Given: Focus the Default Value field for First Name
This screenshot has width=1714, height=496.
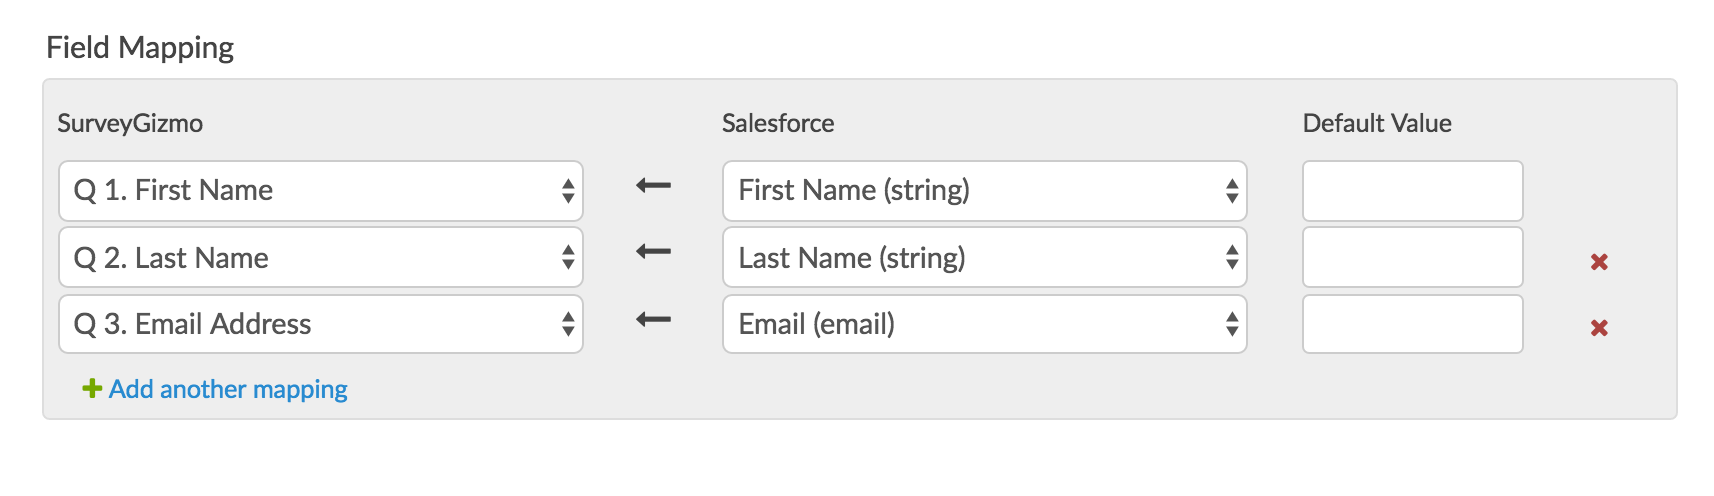Looking at the screenshot, I should (x=1412, y=191).
